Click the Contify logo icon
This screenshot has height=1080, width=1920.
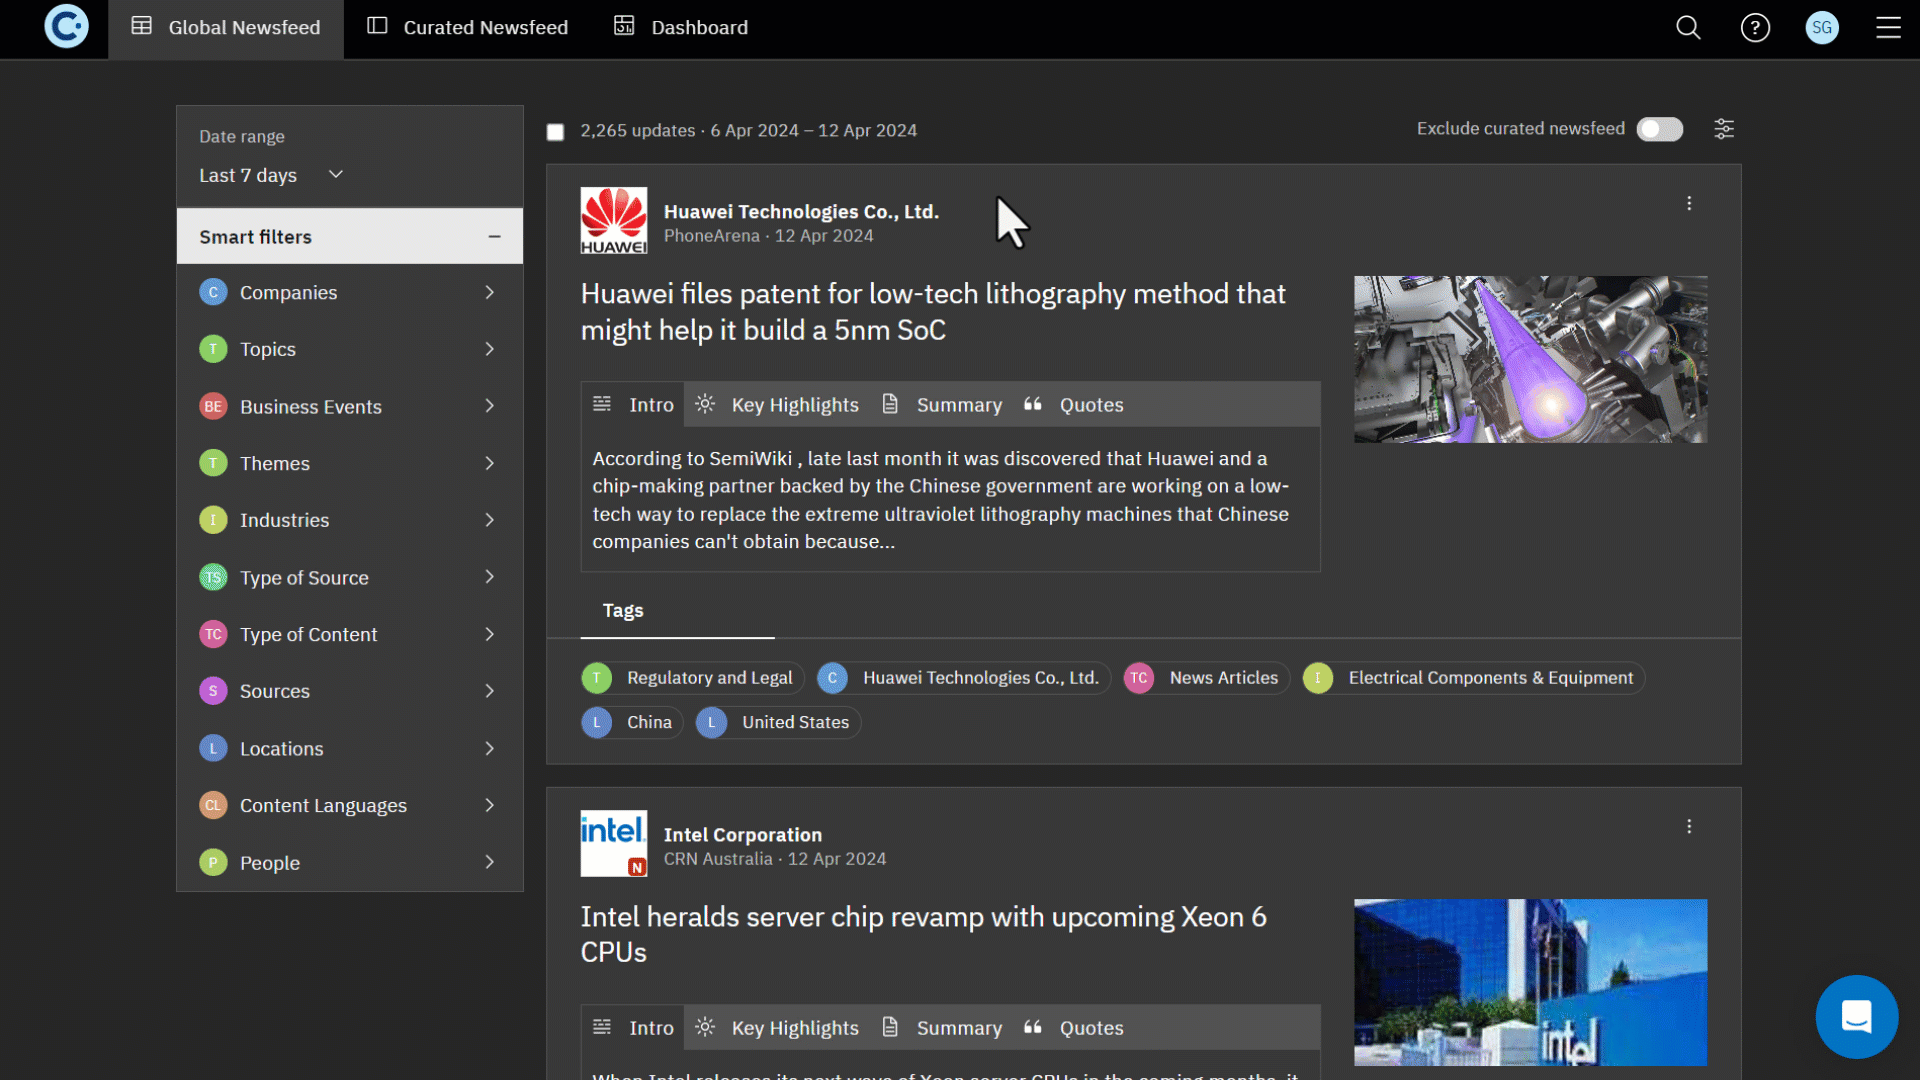[66, 27]
